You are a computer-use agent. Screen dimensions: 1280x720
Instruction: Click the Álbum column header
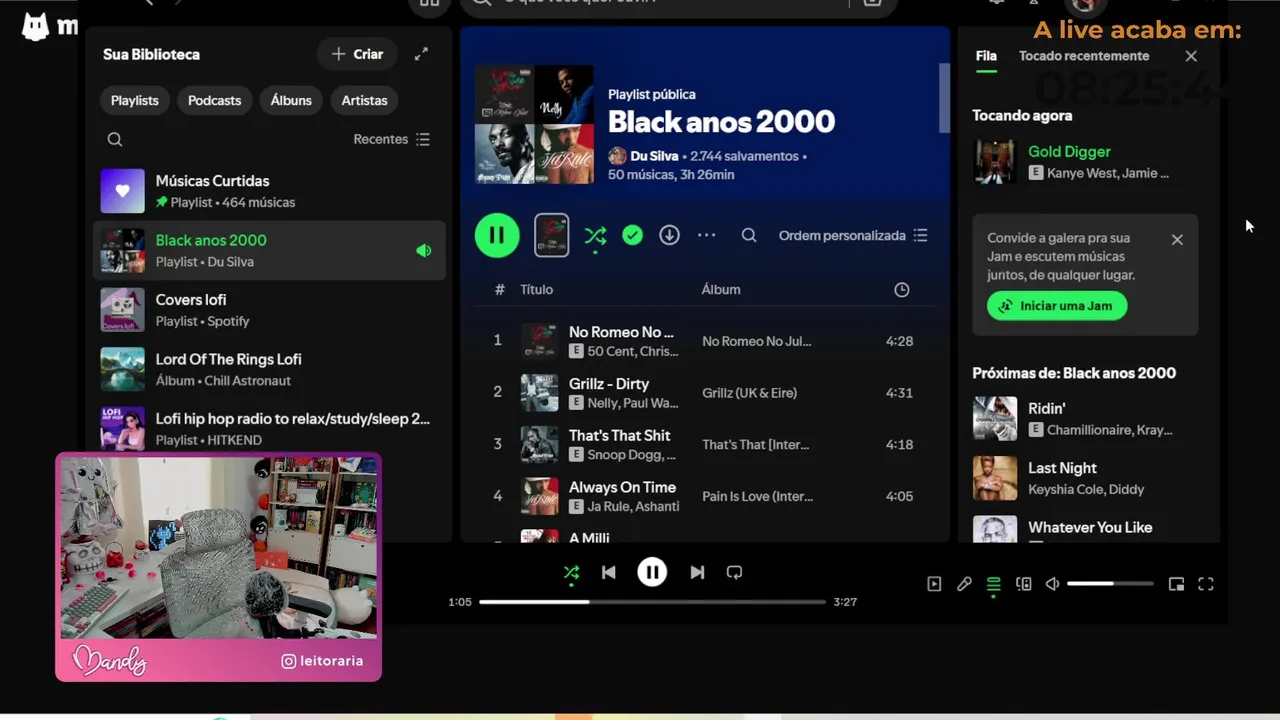click(721, 289)
